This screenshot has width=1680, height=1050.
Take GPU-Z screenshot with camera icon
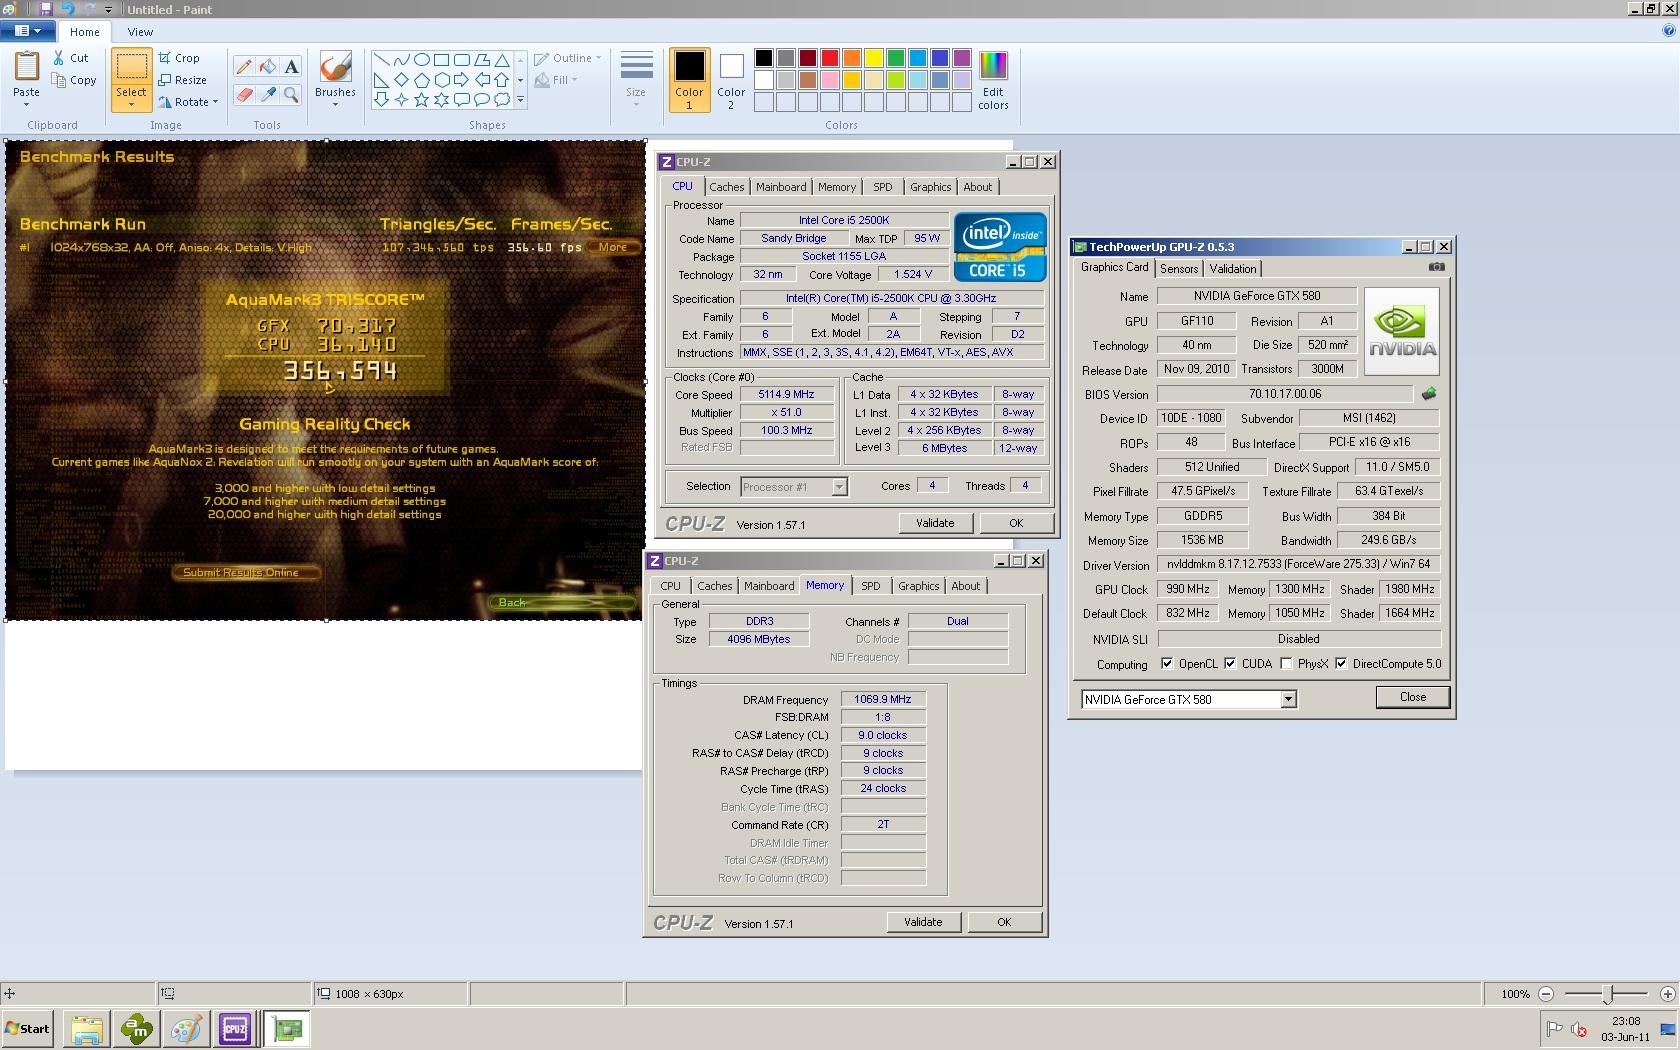point(1437,267)
